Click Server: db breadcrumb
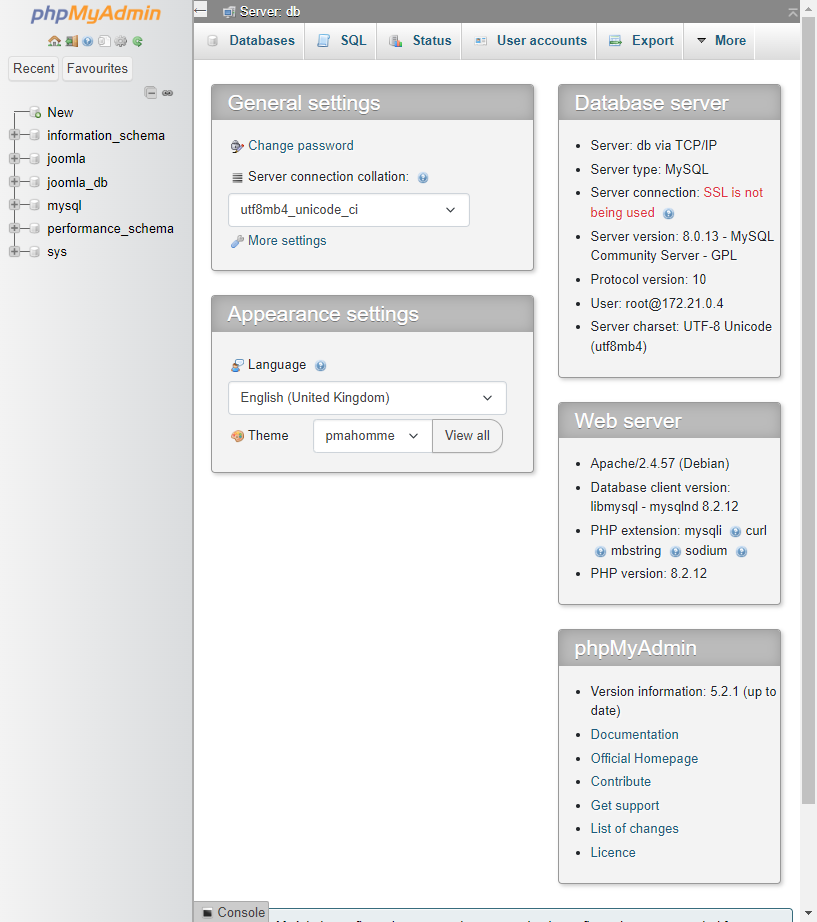The width and height of the screenshot is (817, 922). (x=269, y=12)
